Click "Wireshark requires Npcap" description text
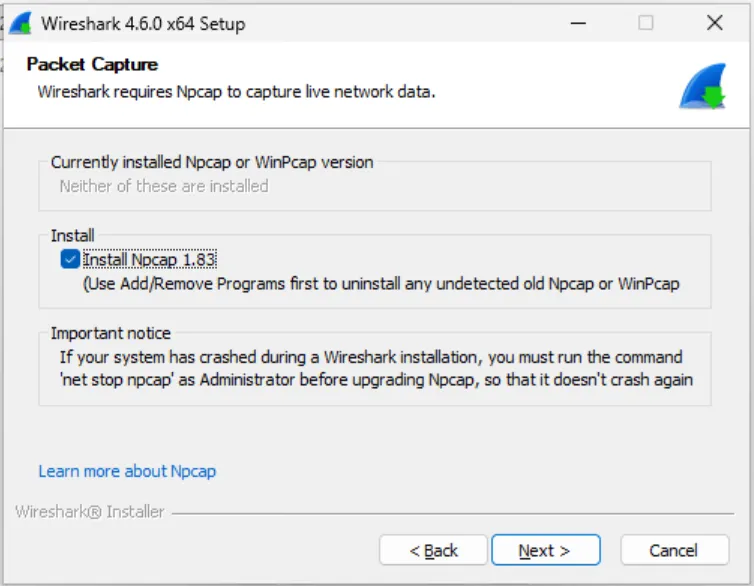The width and height of the screenshot is (754, 586). click(236, 92)
